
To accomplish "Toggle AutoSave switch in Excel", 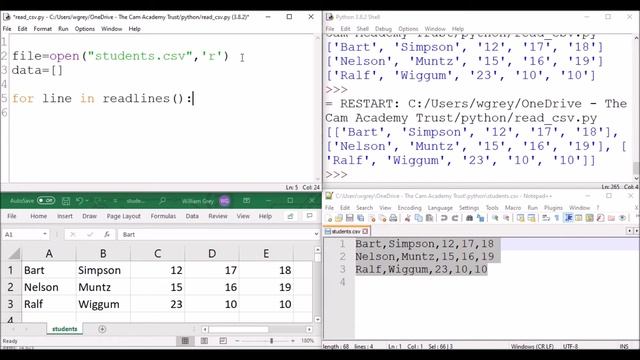I will 46,201.
